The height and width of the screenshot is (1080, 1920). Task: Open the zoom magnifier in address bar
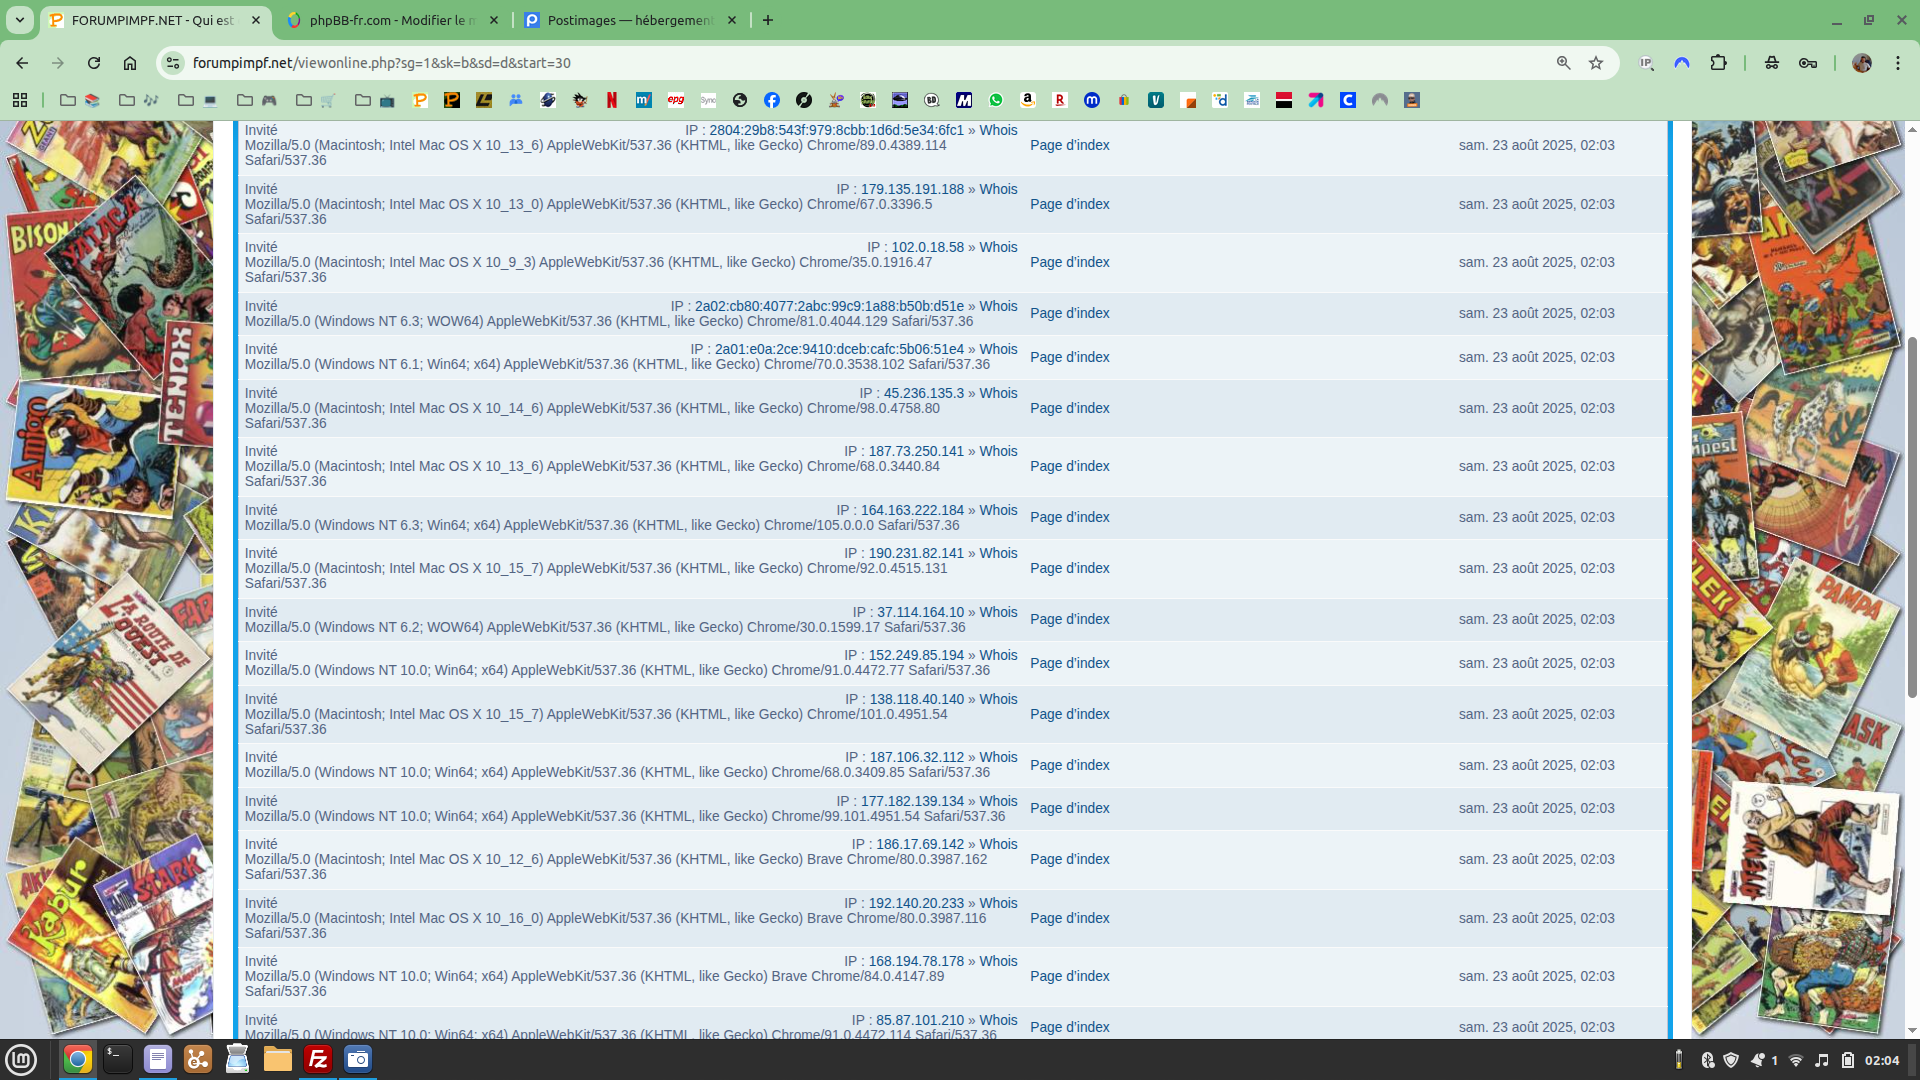(1564, 63)
